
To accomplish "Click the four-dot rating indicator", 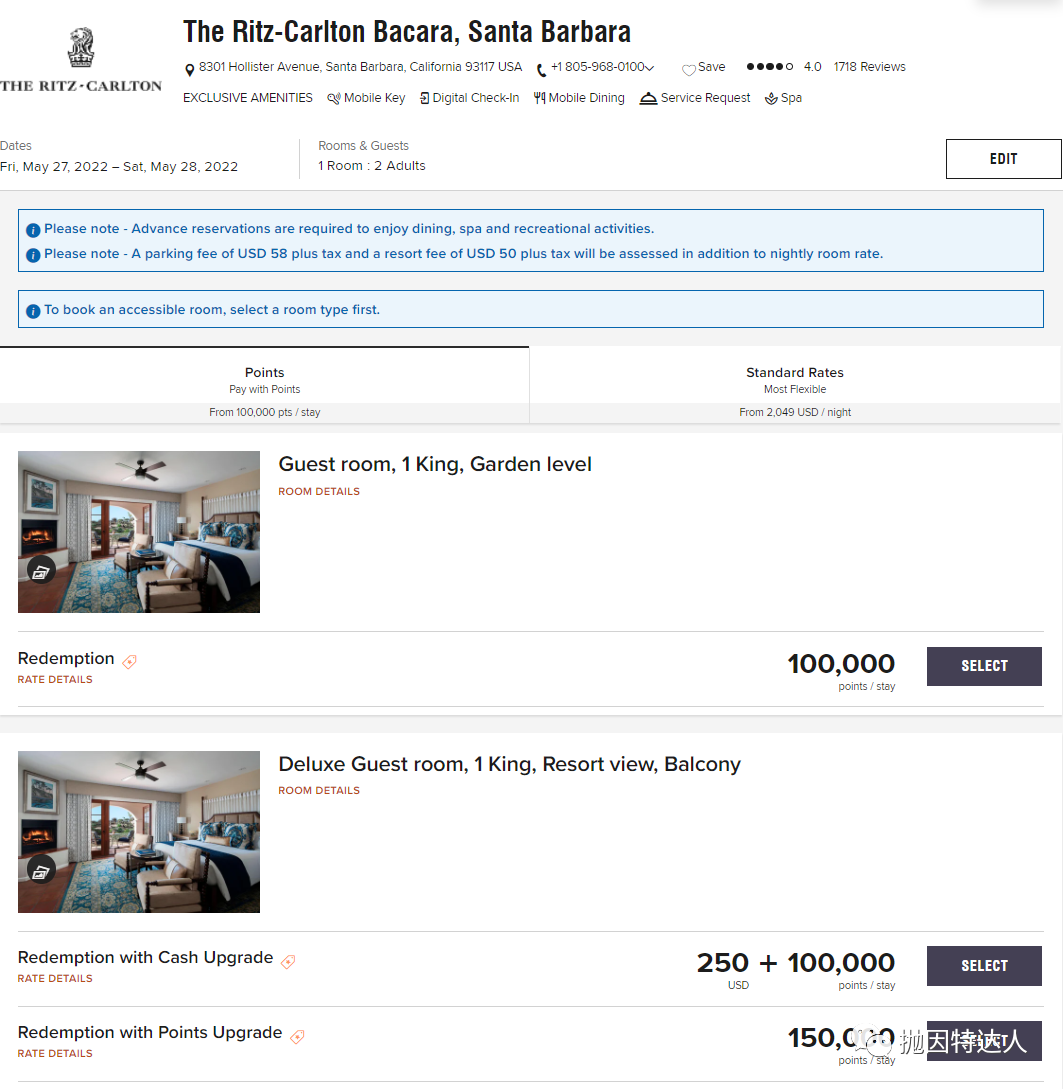I will click(x=769, y=67).
